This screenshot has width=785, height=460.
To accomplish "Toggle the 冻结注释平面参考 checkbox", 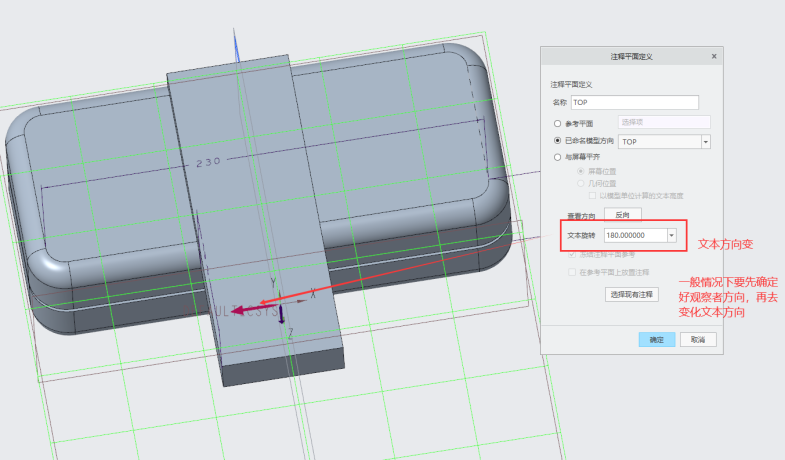I will [x=572, y=255].
